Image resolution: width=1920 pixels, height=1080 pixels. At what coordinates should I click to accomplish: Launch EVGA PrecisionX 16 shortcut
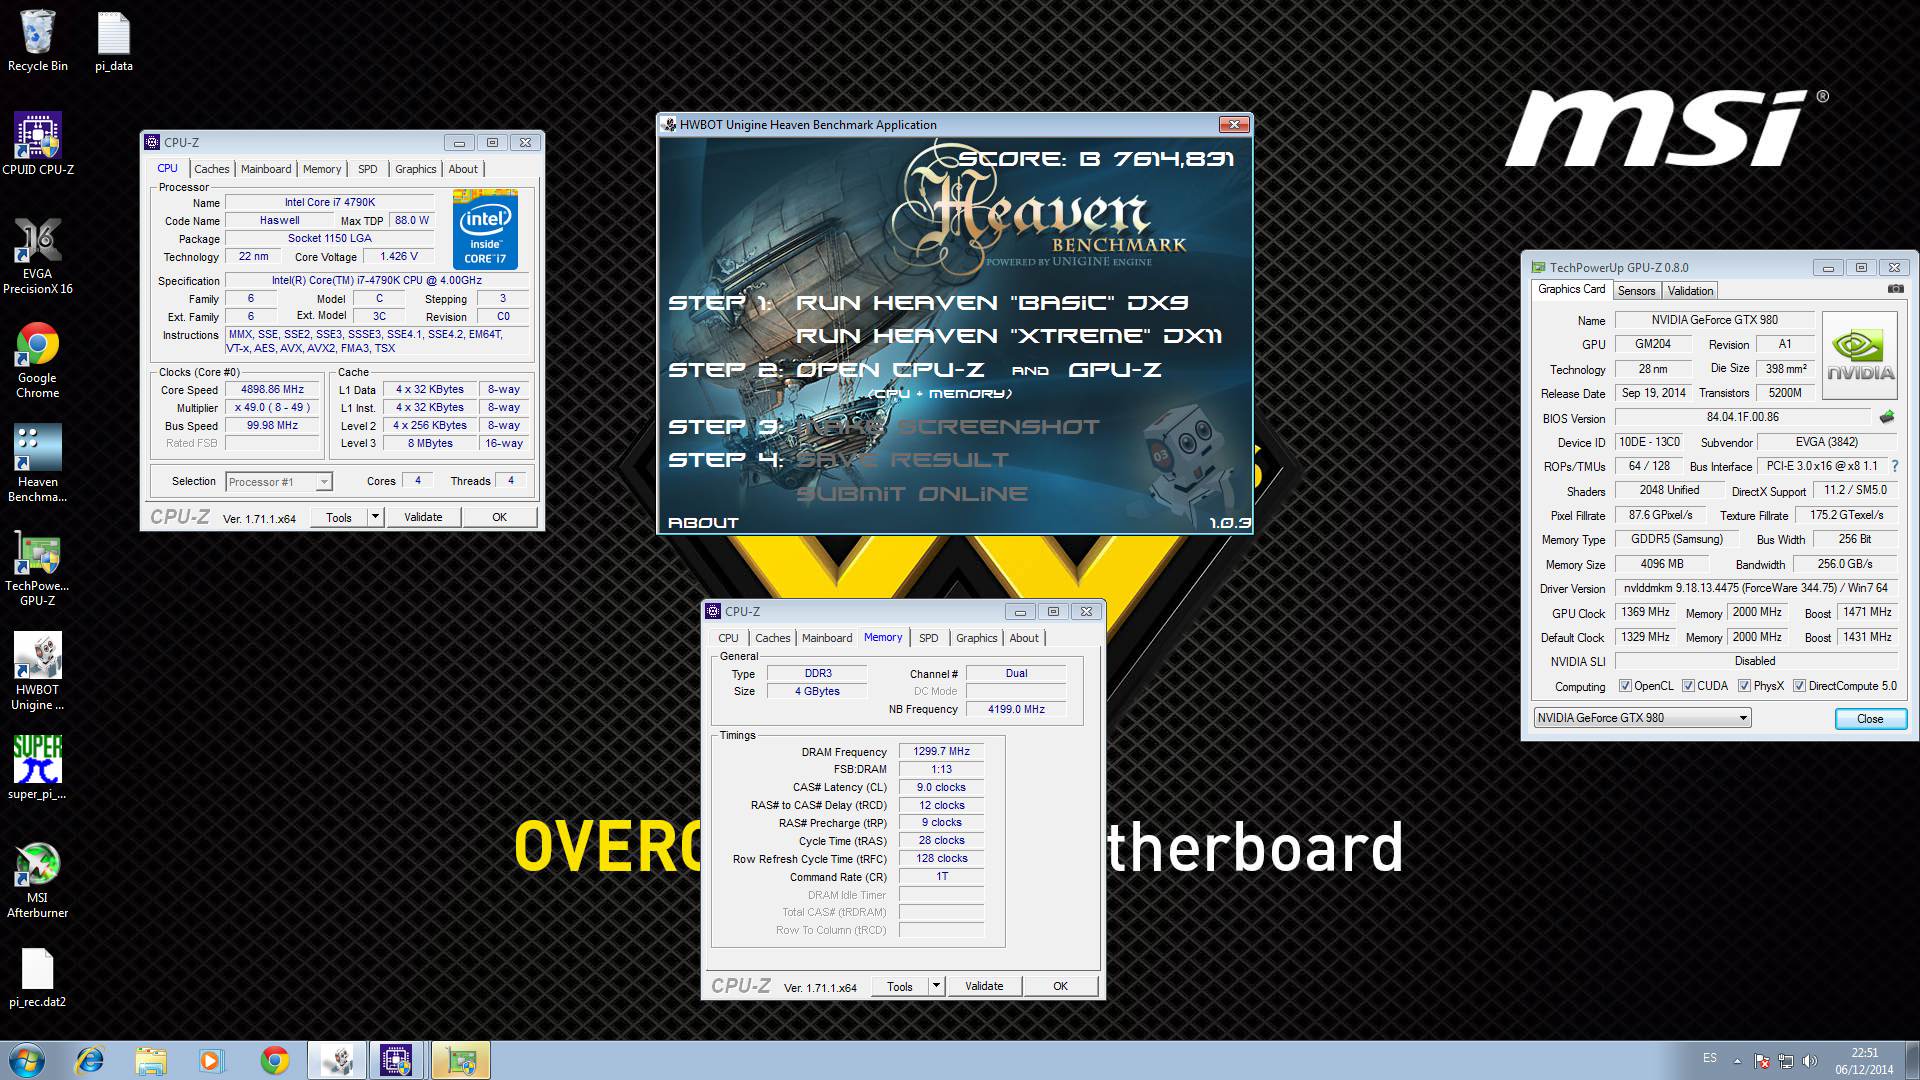pos(38,255)
